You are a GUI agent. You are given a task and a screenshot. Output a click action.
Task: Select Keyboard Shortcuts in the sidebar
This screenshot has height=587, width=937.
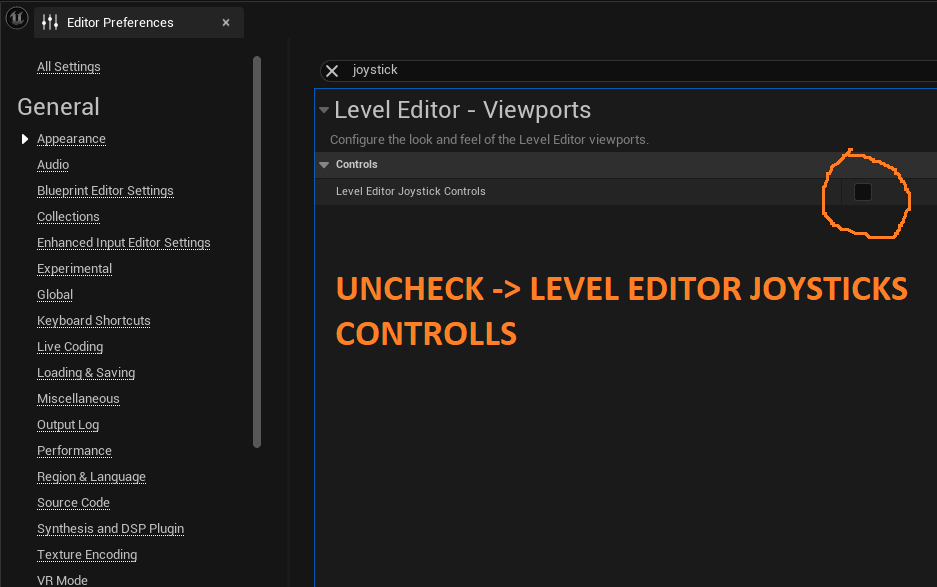click(x=93, y=321)
